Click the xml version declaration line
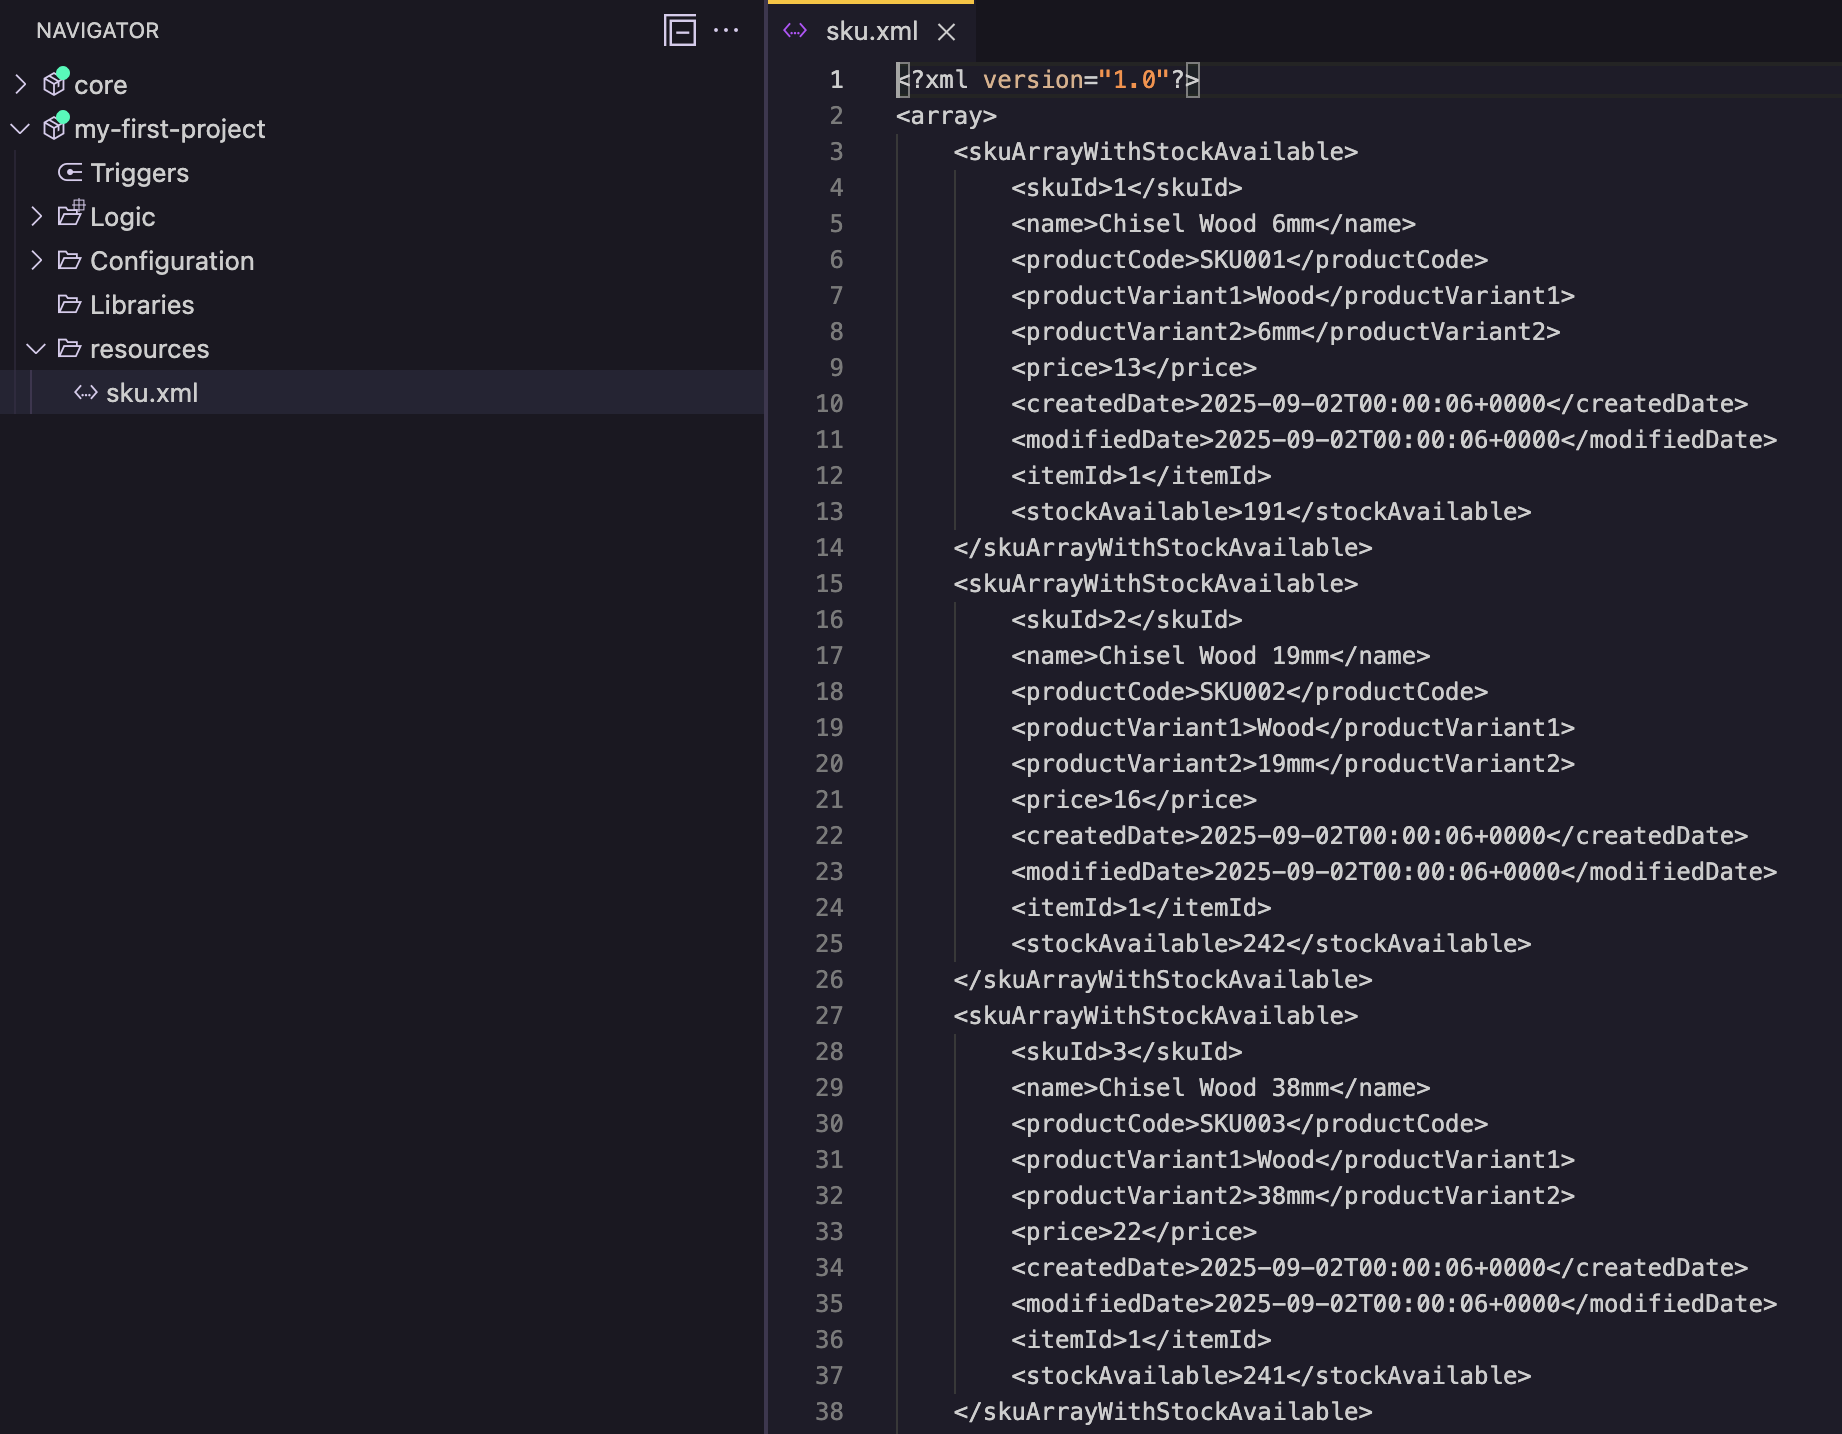Screen dimensions: 1842x1434 (1047, 79)
